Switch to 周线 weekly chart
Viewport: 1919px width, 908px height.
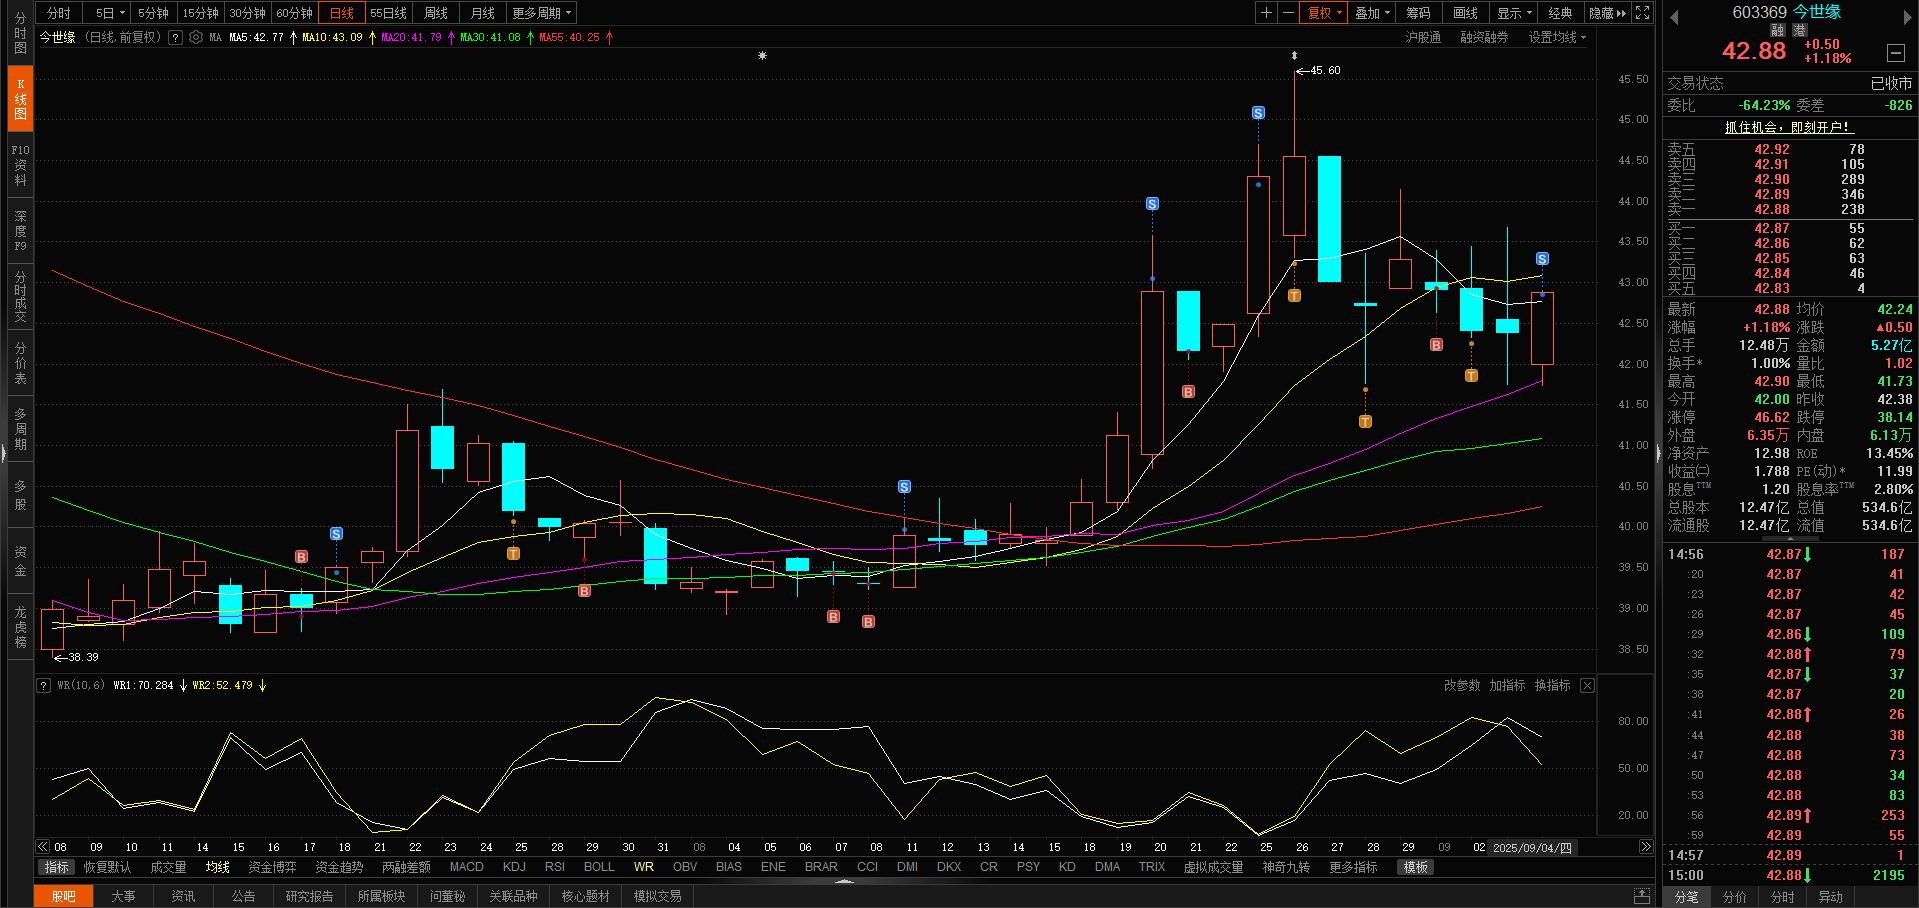pos(436,13)
